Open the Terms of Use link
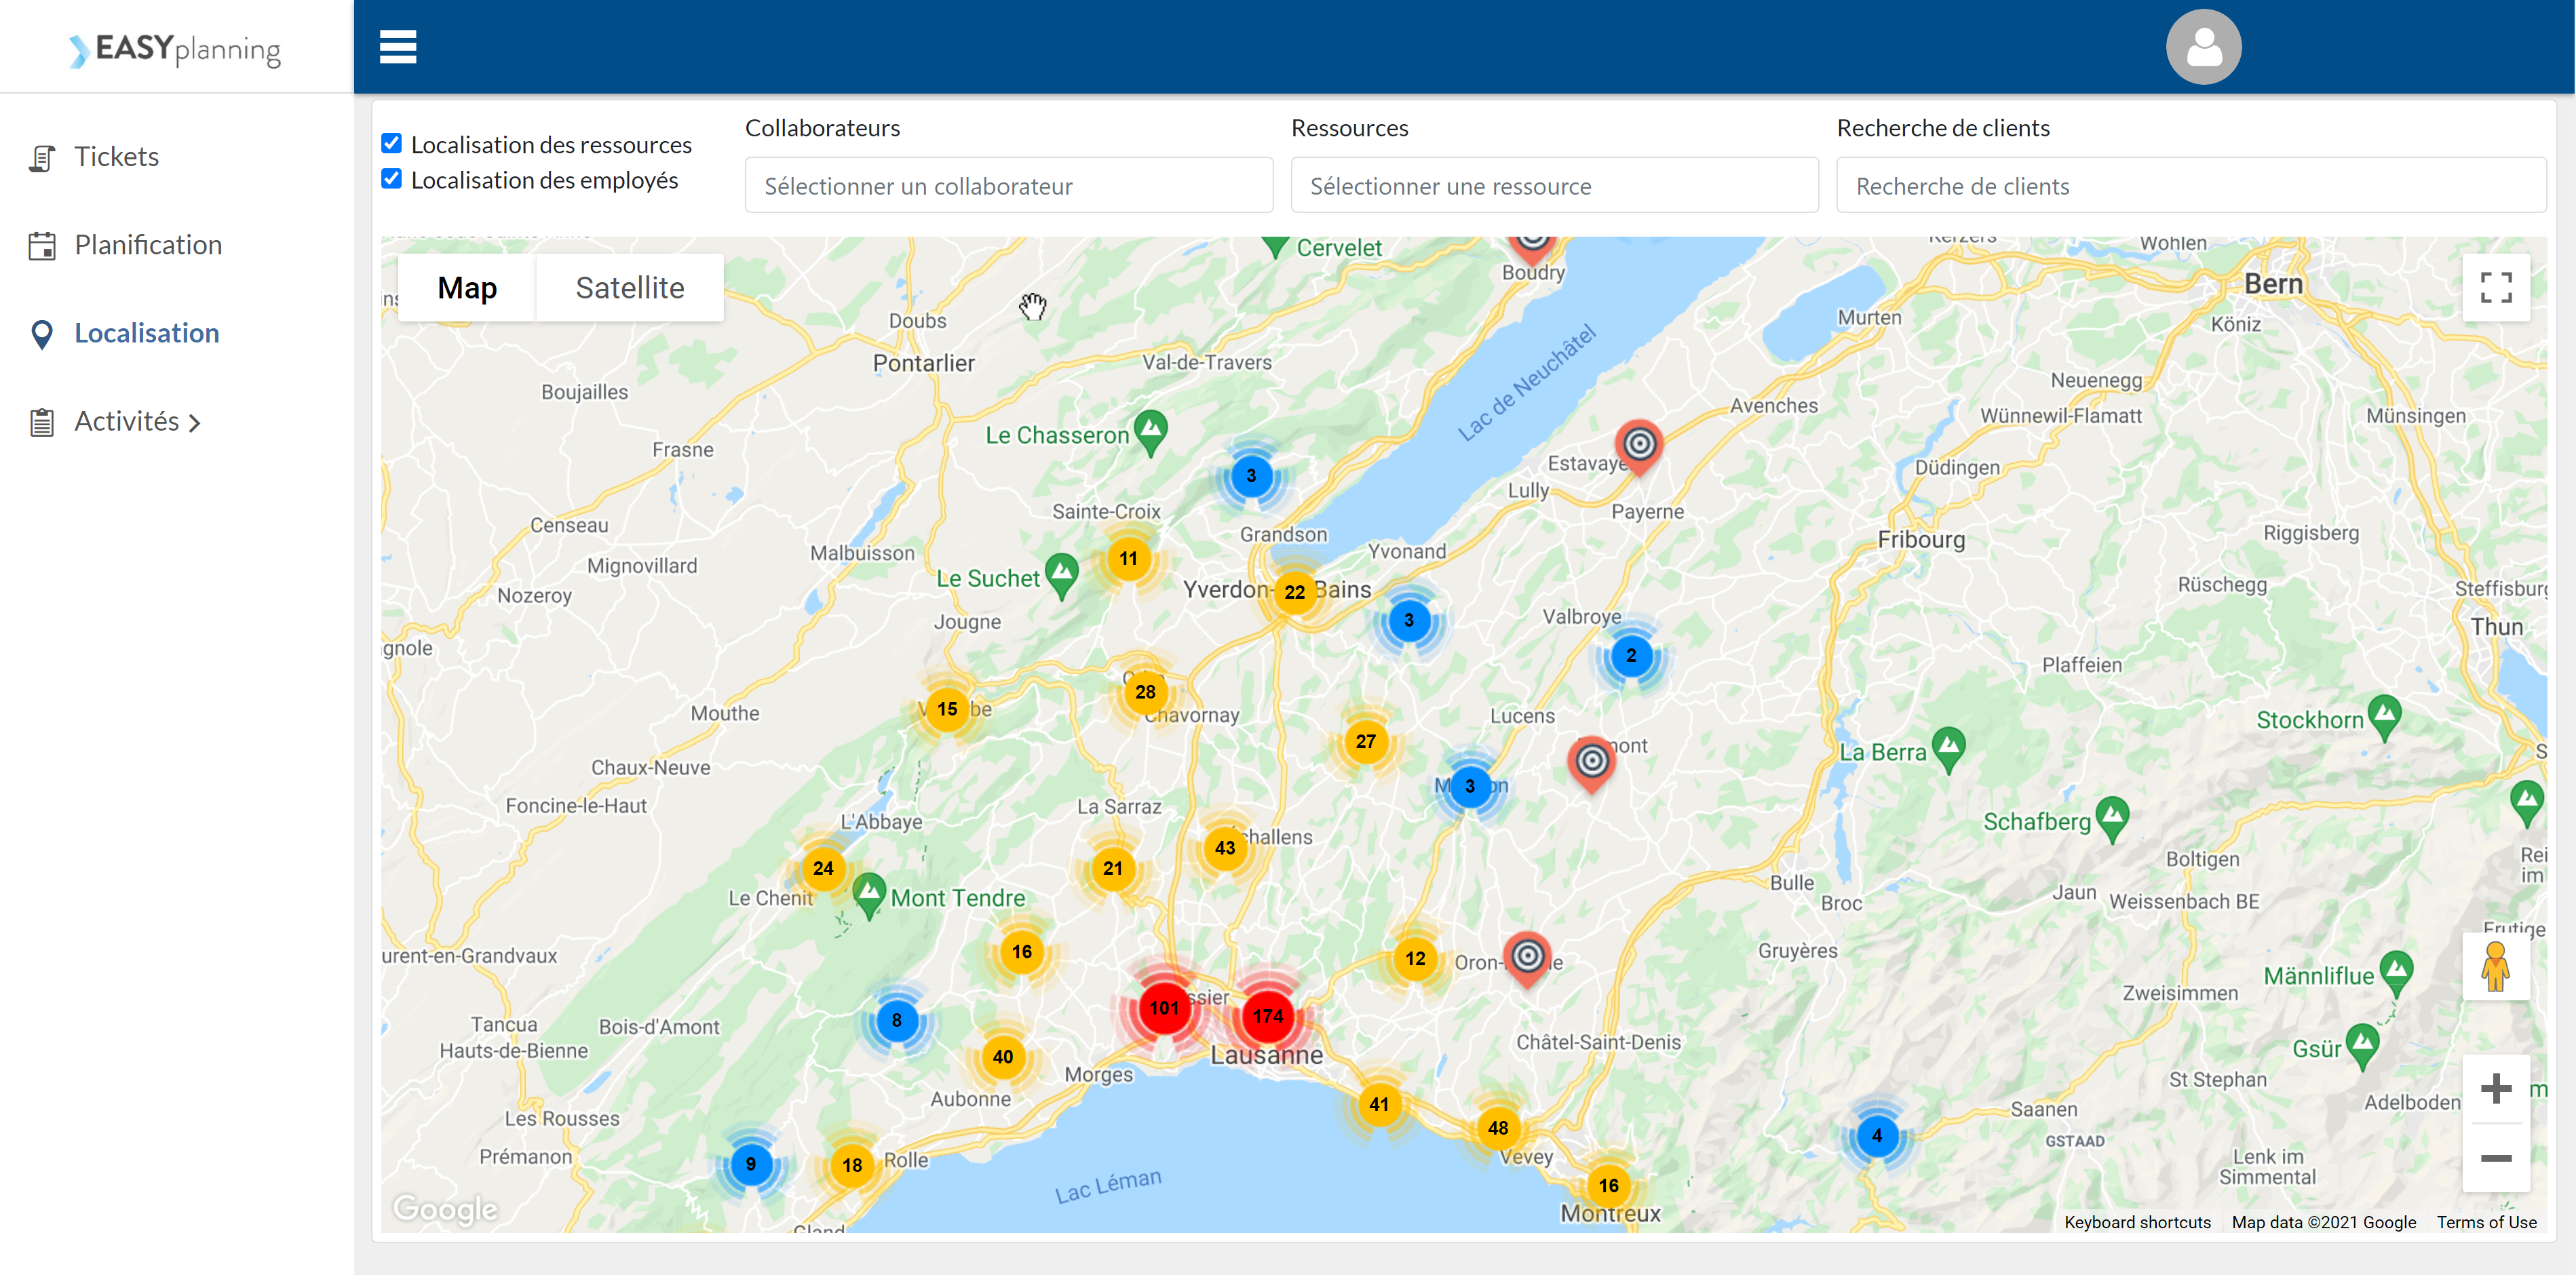2576x1275 pixels. 2486,1222
